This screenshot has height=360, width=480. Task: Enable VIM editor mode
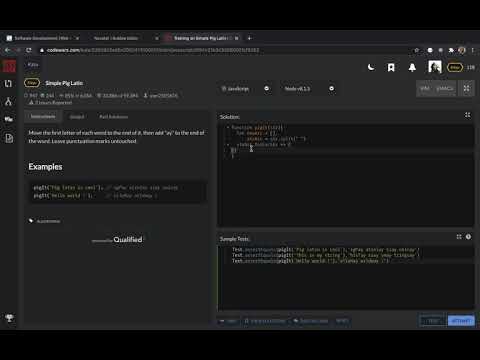tap(425, 88)
